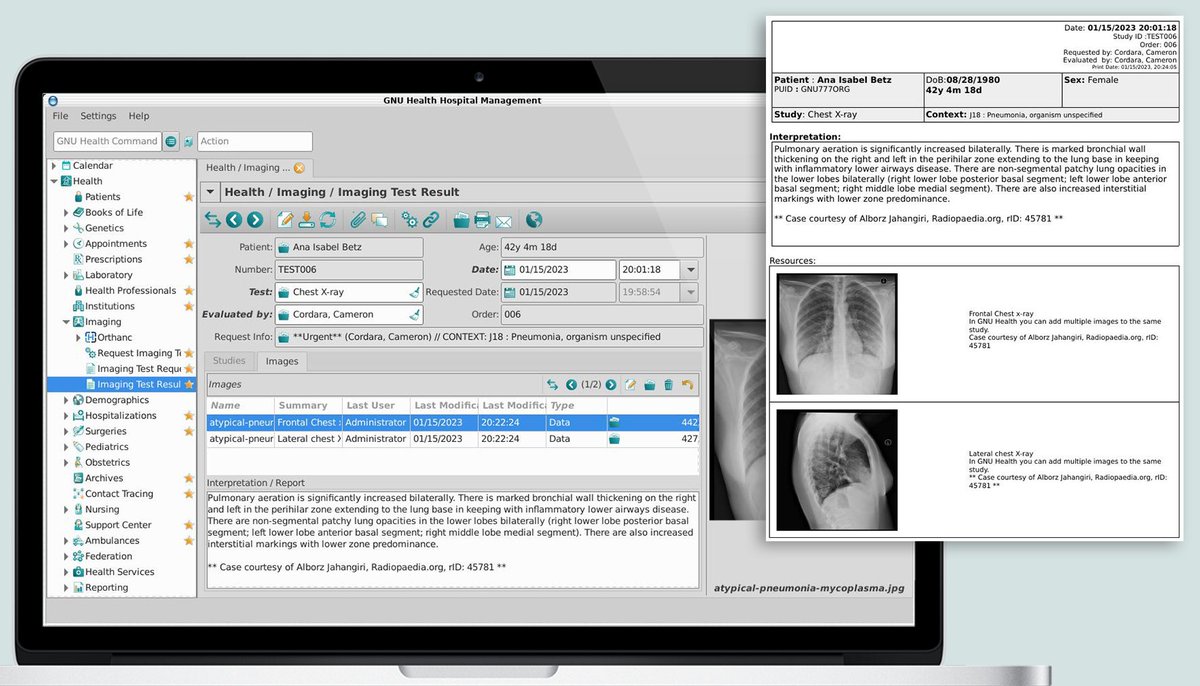Open the folder icon in Images panel toolbar
This screenshot has width=1200, height=686.
tap(649, 384)
